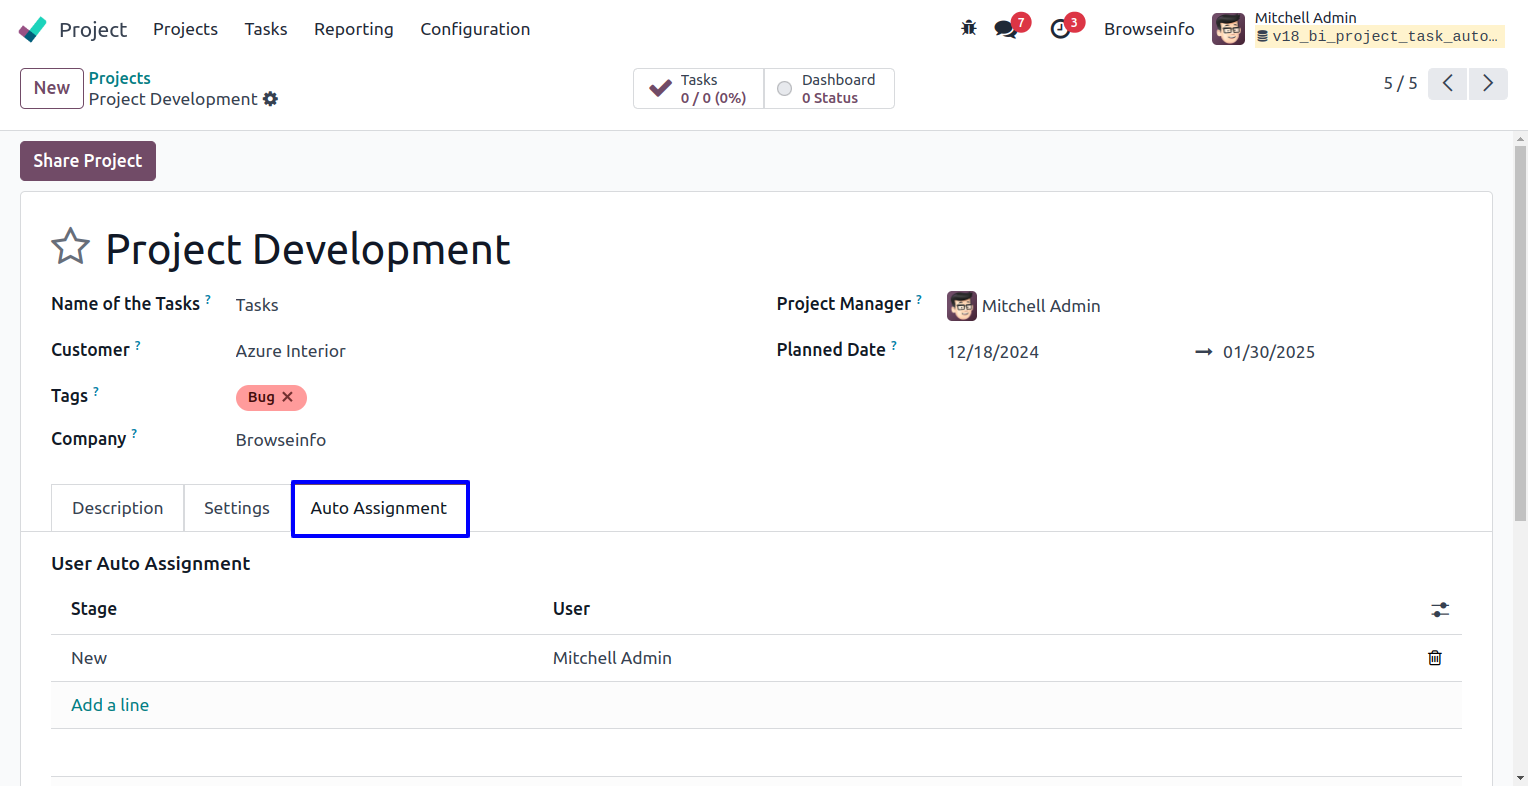1528x786 pixels.
Task: Go to the next project record
Action: coord(1487,83)
